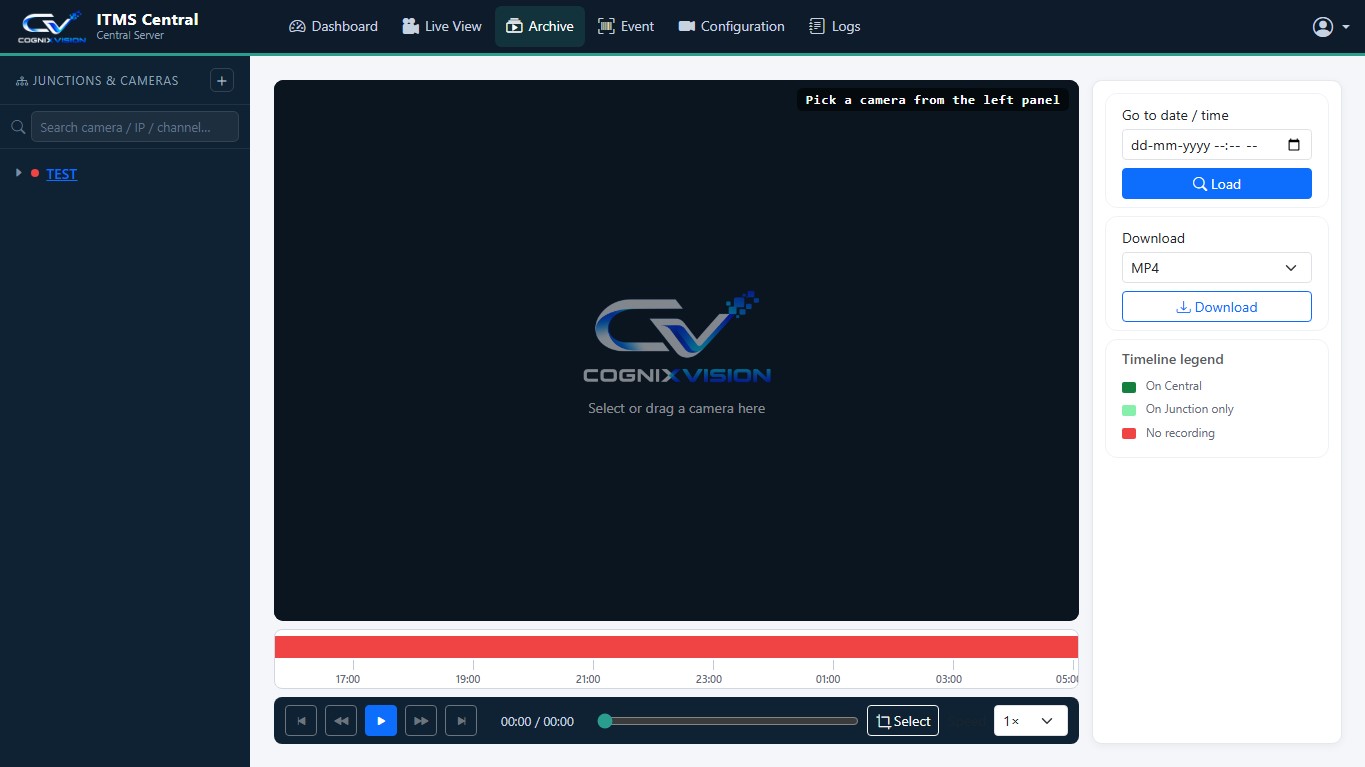Click the 01:00 timeline marker
The image size is (1365, 767).
[x=828, y=679]
